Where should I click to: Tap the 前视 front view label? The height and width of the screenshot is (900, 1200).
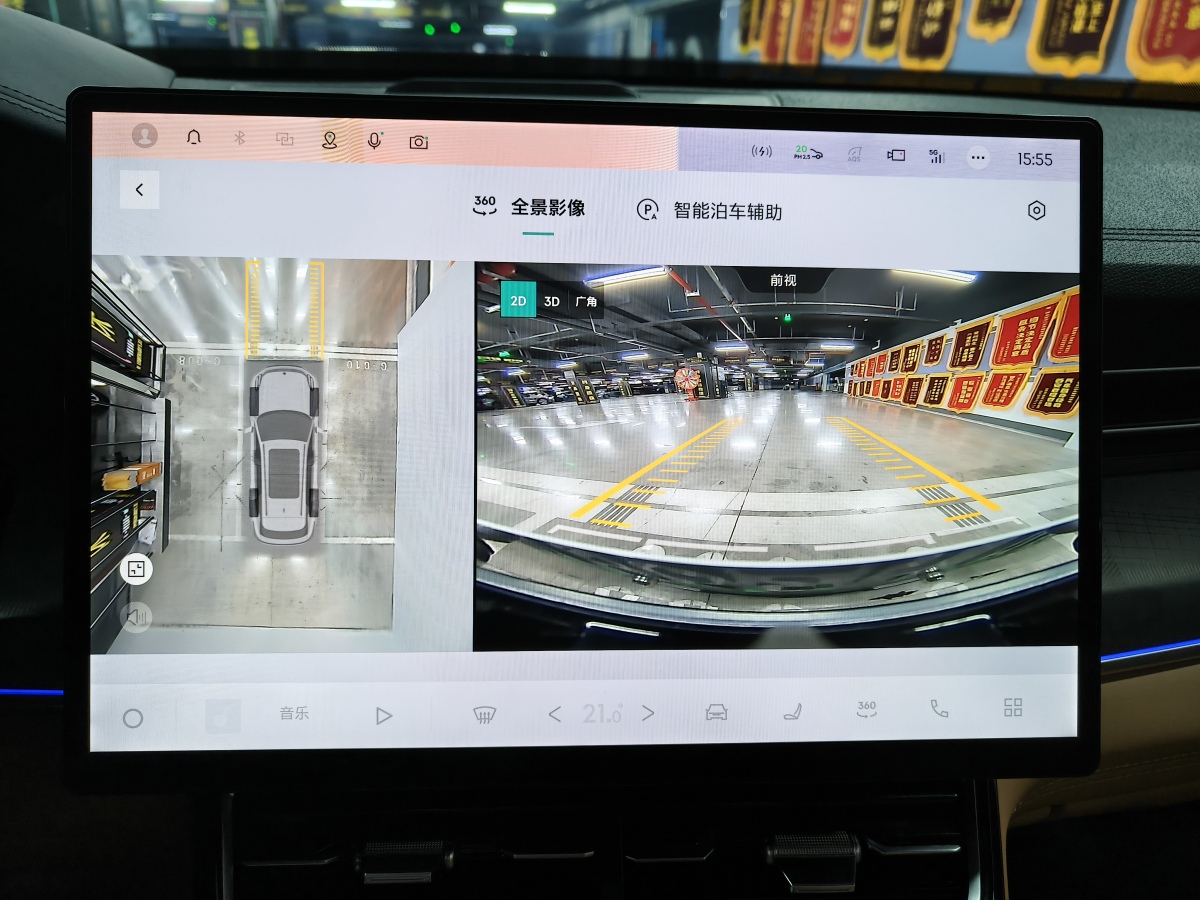pos(783,280)
